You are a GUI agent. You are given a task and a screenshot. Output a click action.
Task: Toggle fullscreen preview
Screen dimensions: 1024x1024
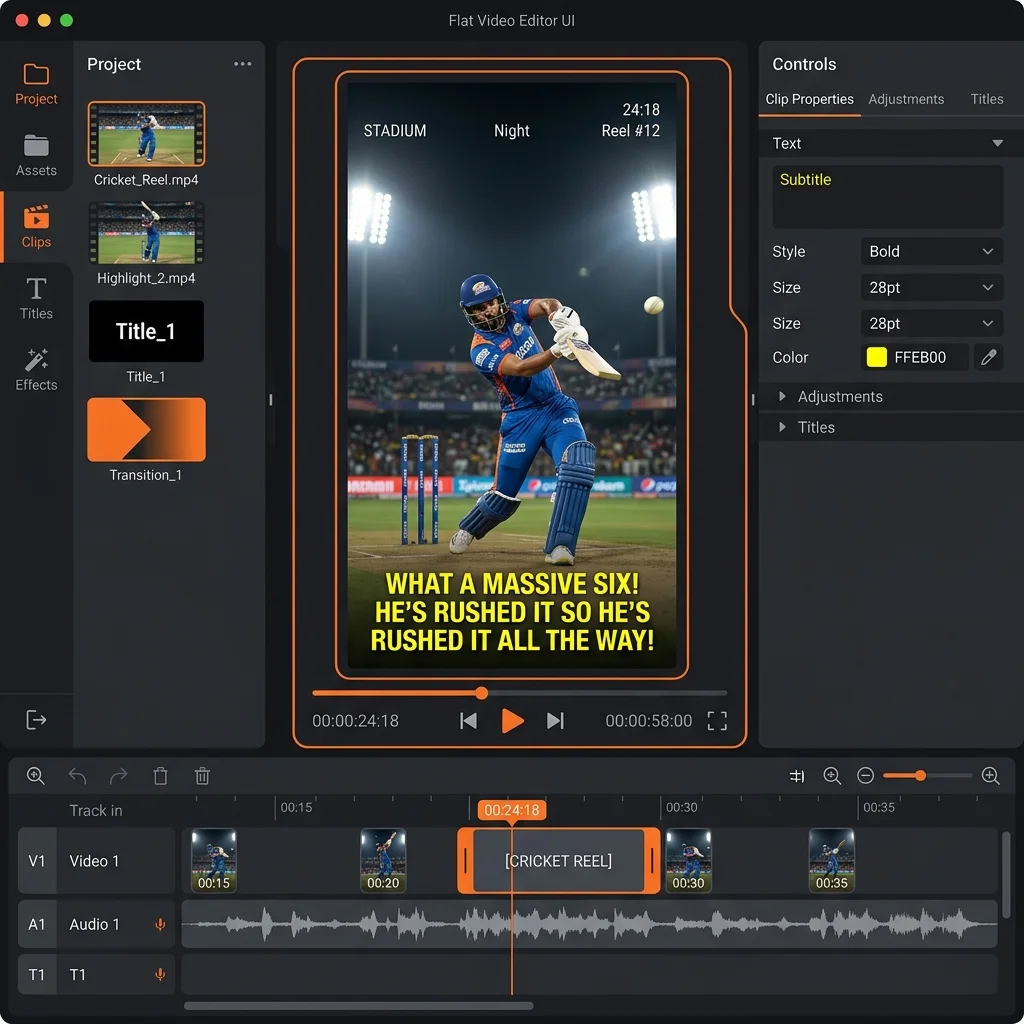click(717, 720)
